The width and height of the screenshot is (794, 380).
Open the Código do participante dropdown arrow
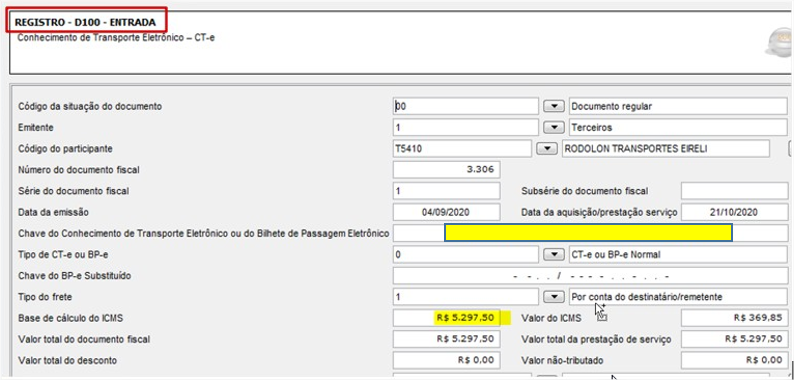[x=547, y=149]
